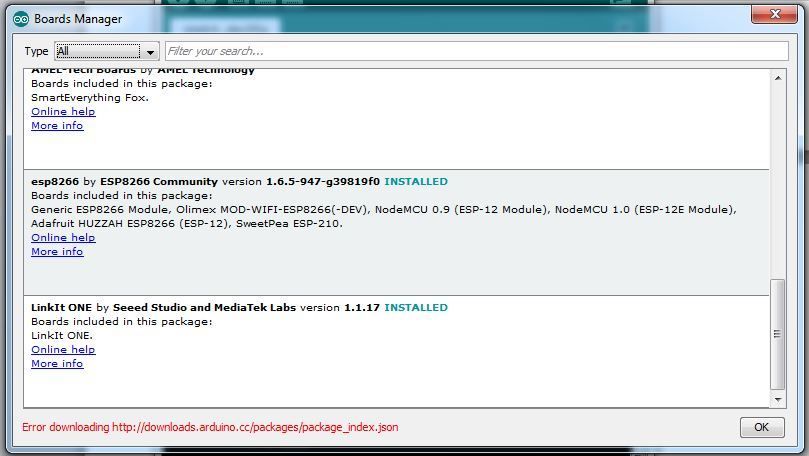Click the esp8266 INSTALLED status label
Screen dimensions: 809x456
pos(416,182)
